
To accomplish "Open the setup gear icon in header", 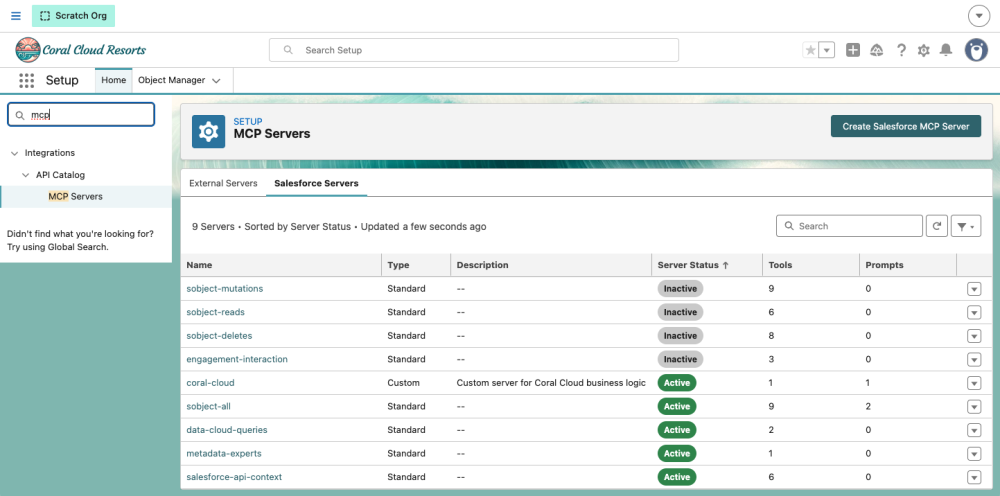I will [x=923, y=50].
